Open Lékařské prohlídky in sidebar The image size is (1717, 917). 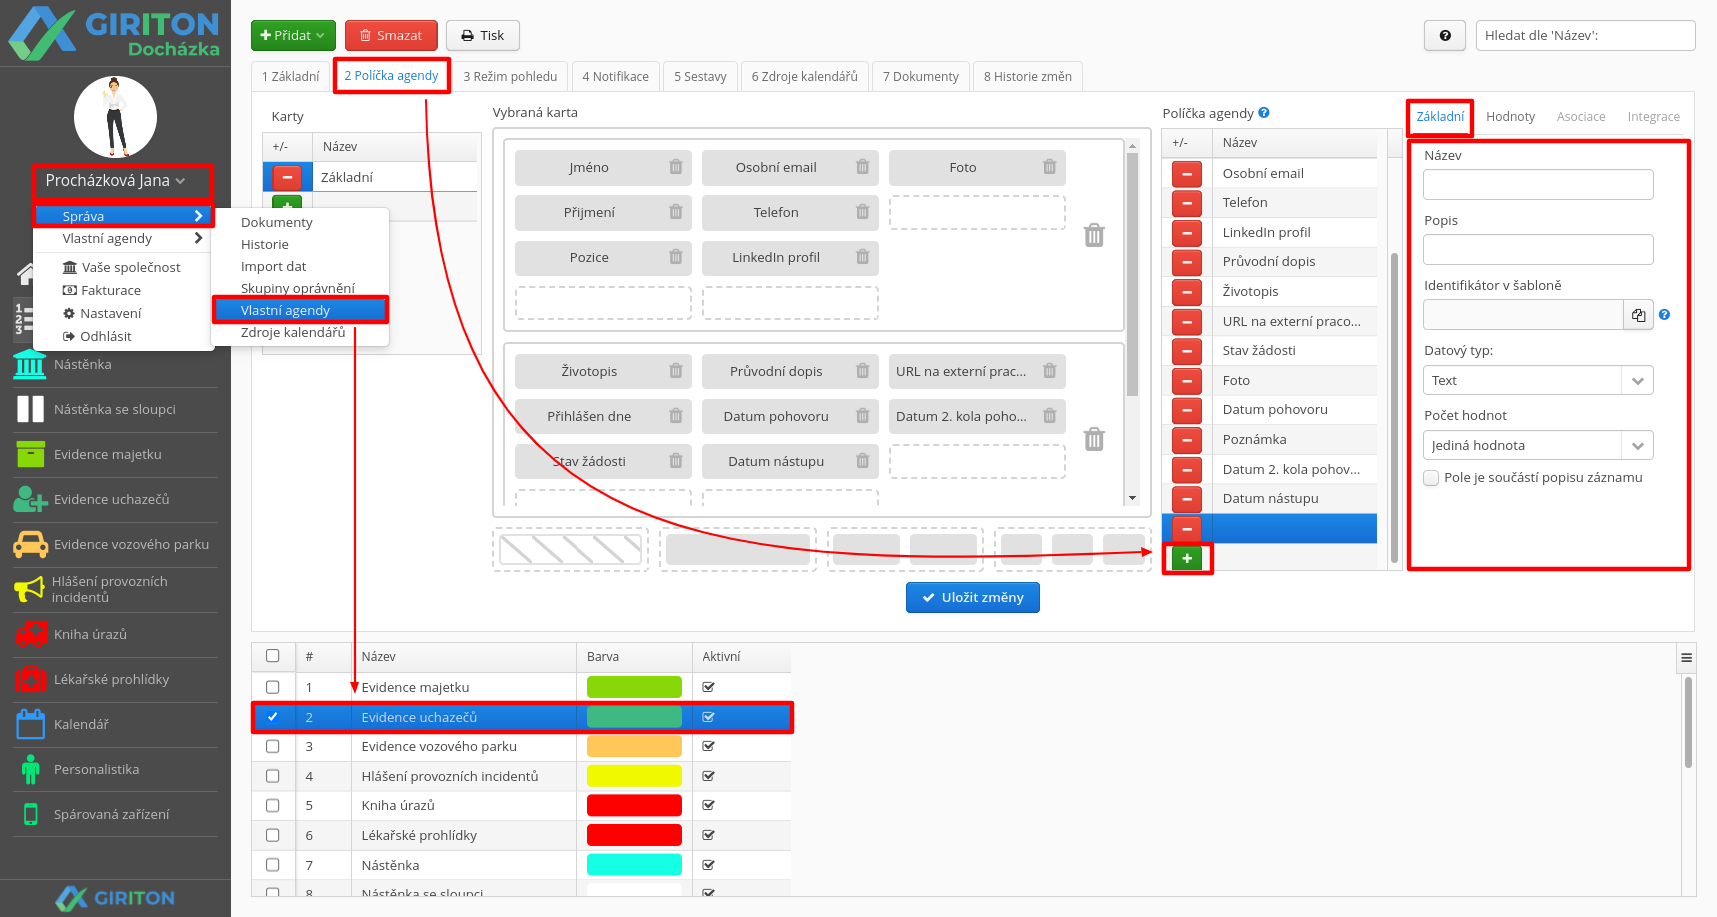tap(115, 679)
